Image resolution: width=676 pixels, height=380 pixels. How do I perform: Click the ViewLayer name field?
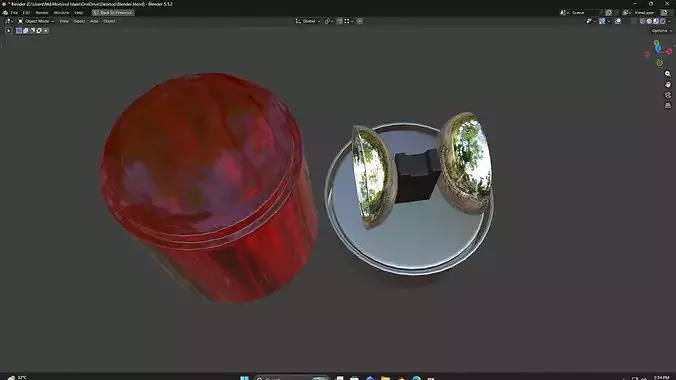click(645, 13)
